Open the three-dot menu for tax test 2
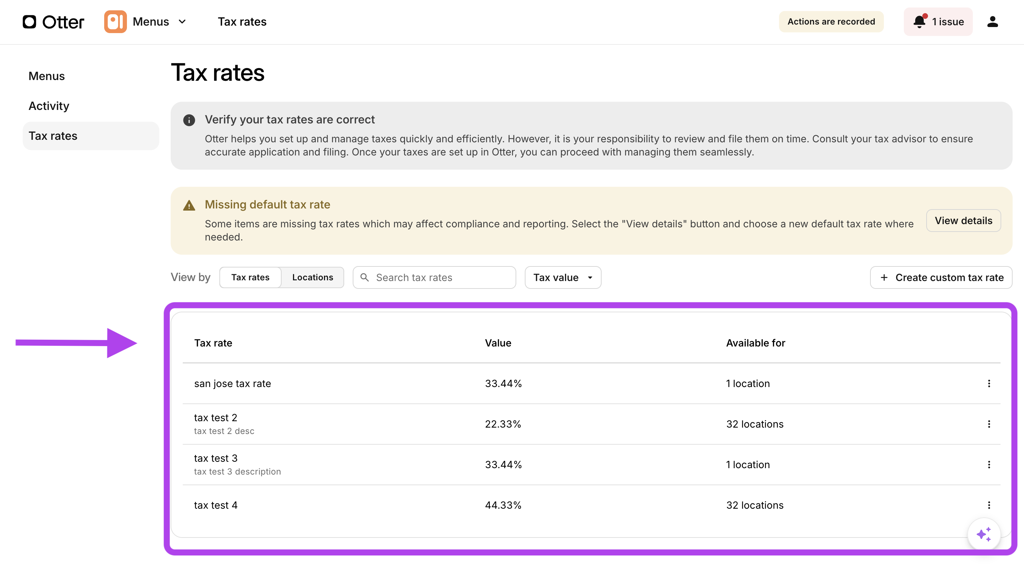1024x577 pixels. click(989, 424)
